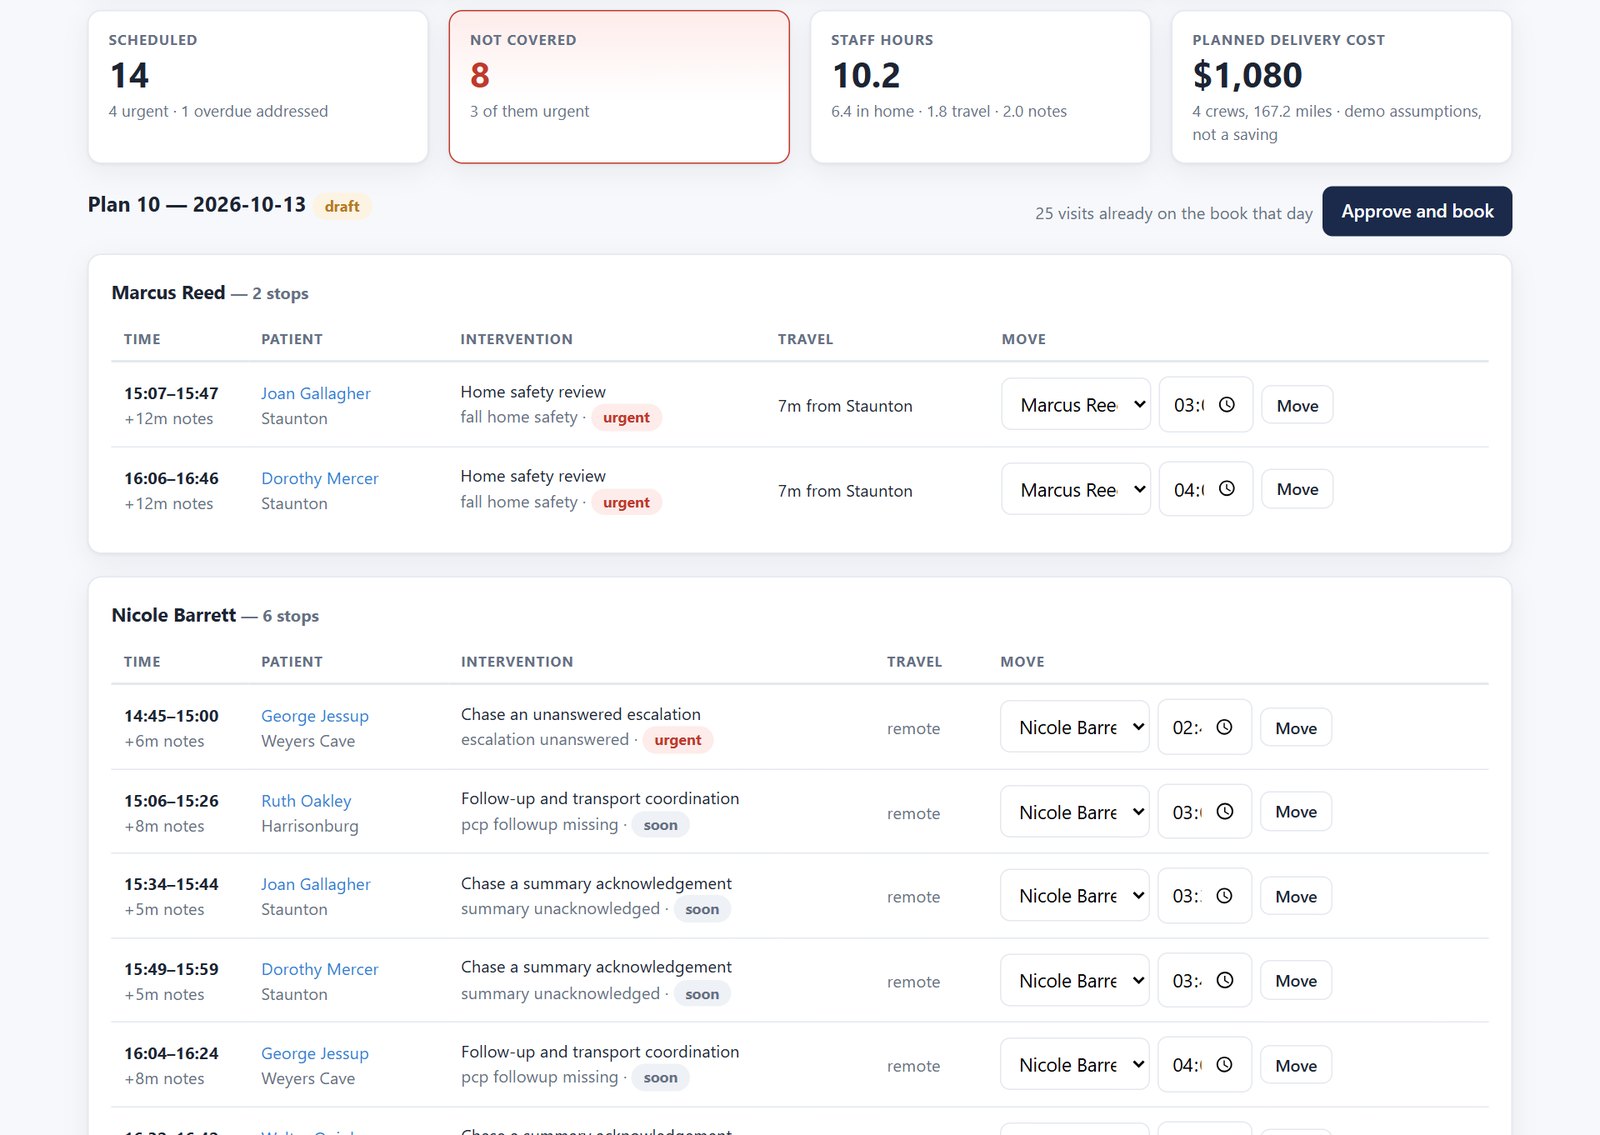The width and height of the screenshot is (1600, 1135).
Task: Open George Jessup link in 14:45 row
Action: pos(315,716)
